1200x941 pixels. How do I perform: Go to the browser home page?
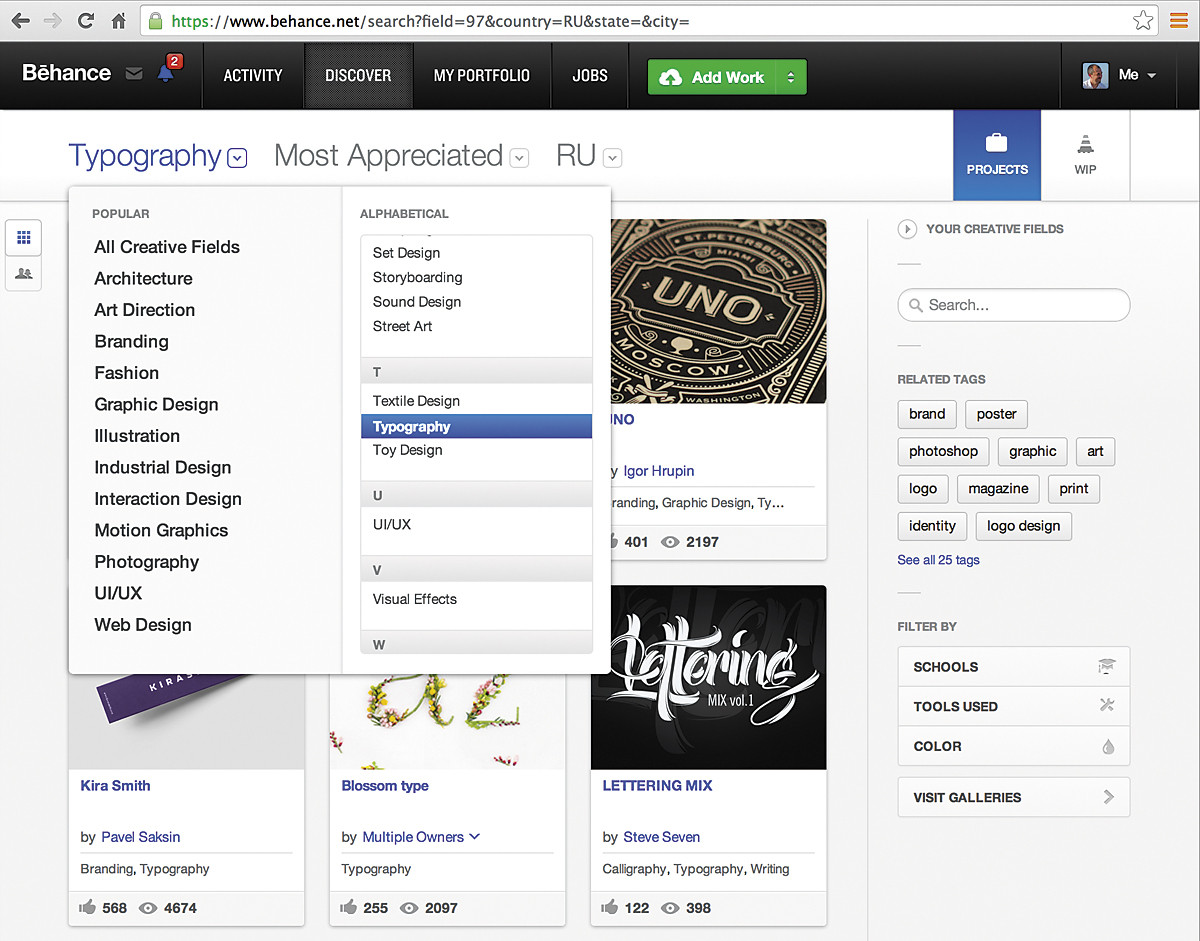[x=119, y=21]
